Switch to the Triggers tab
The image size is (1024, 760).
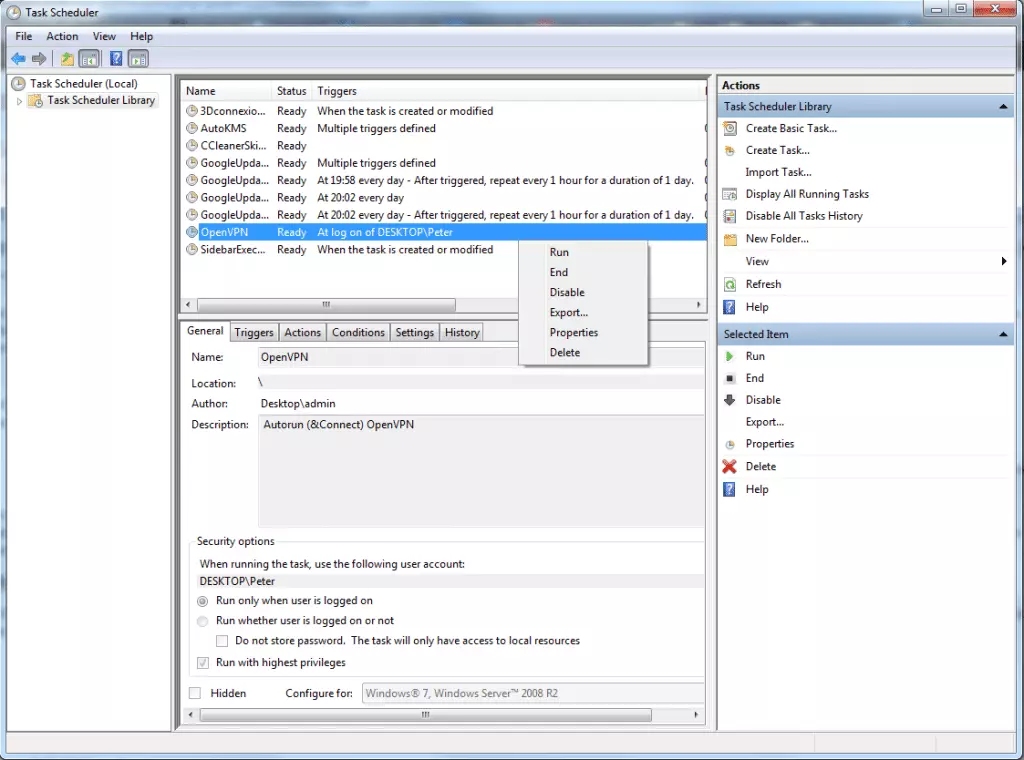click(x=253, y=331)
